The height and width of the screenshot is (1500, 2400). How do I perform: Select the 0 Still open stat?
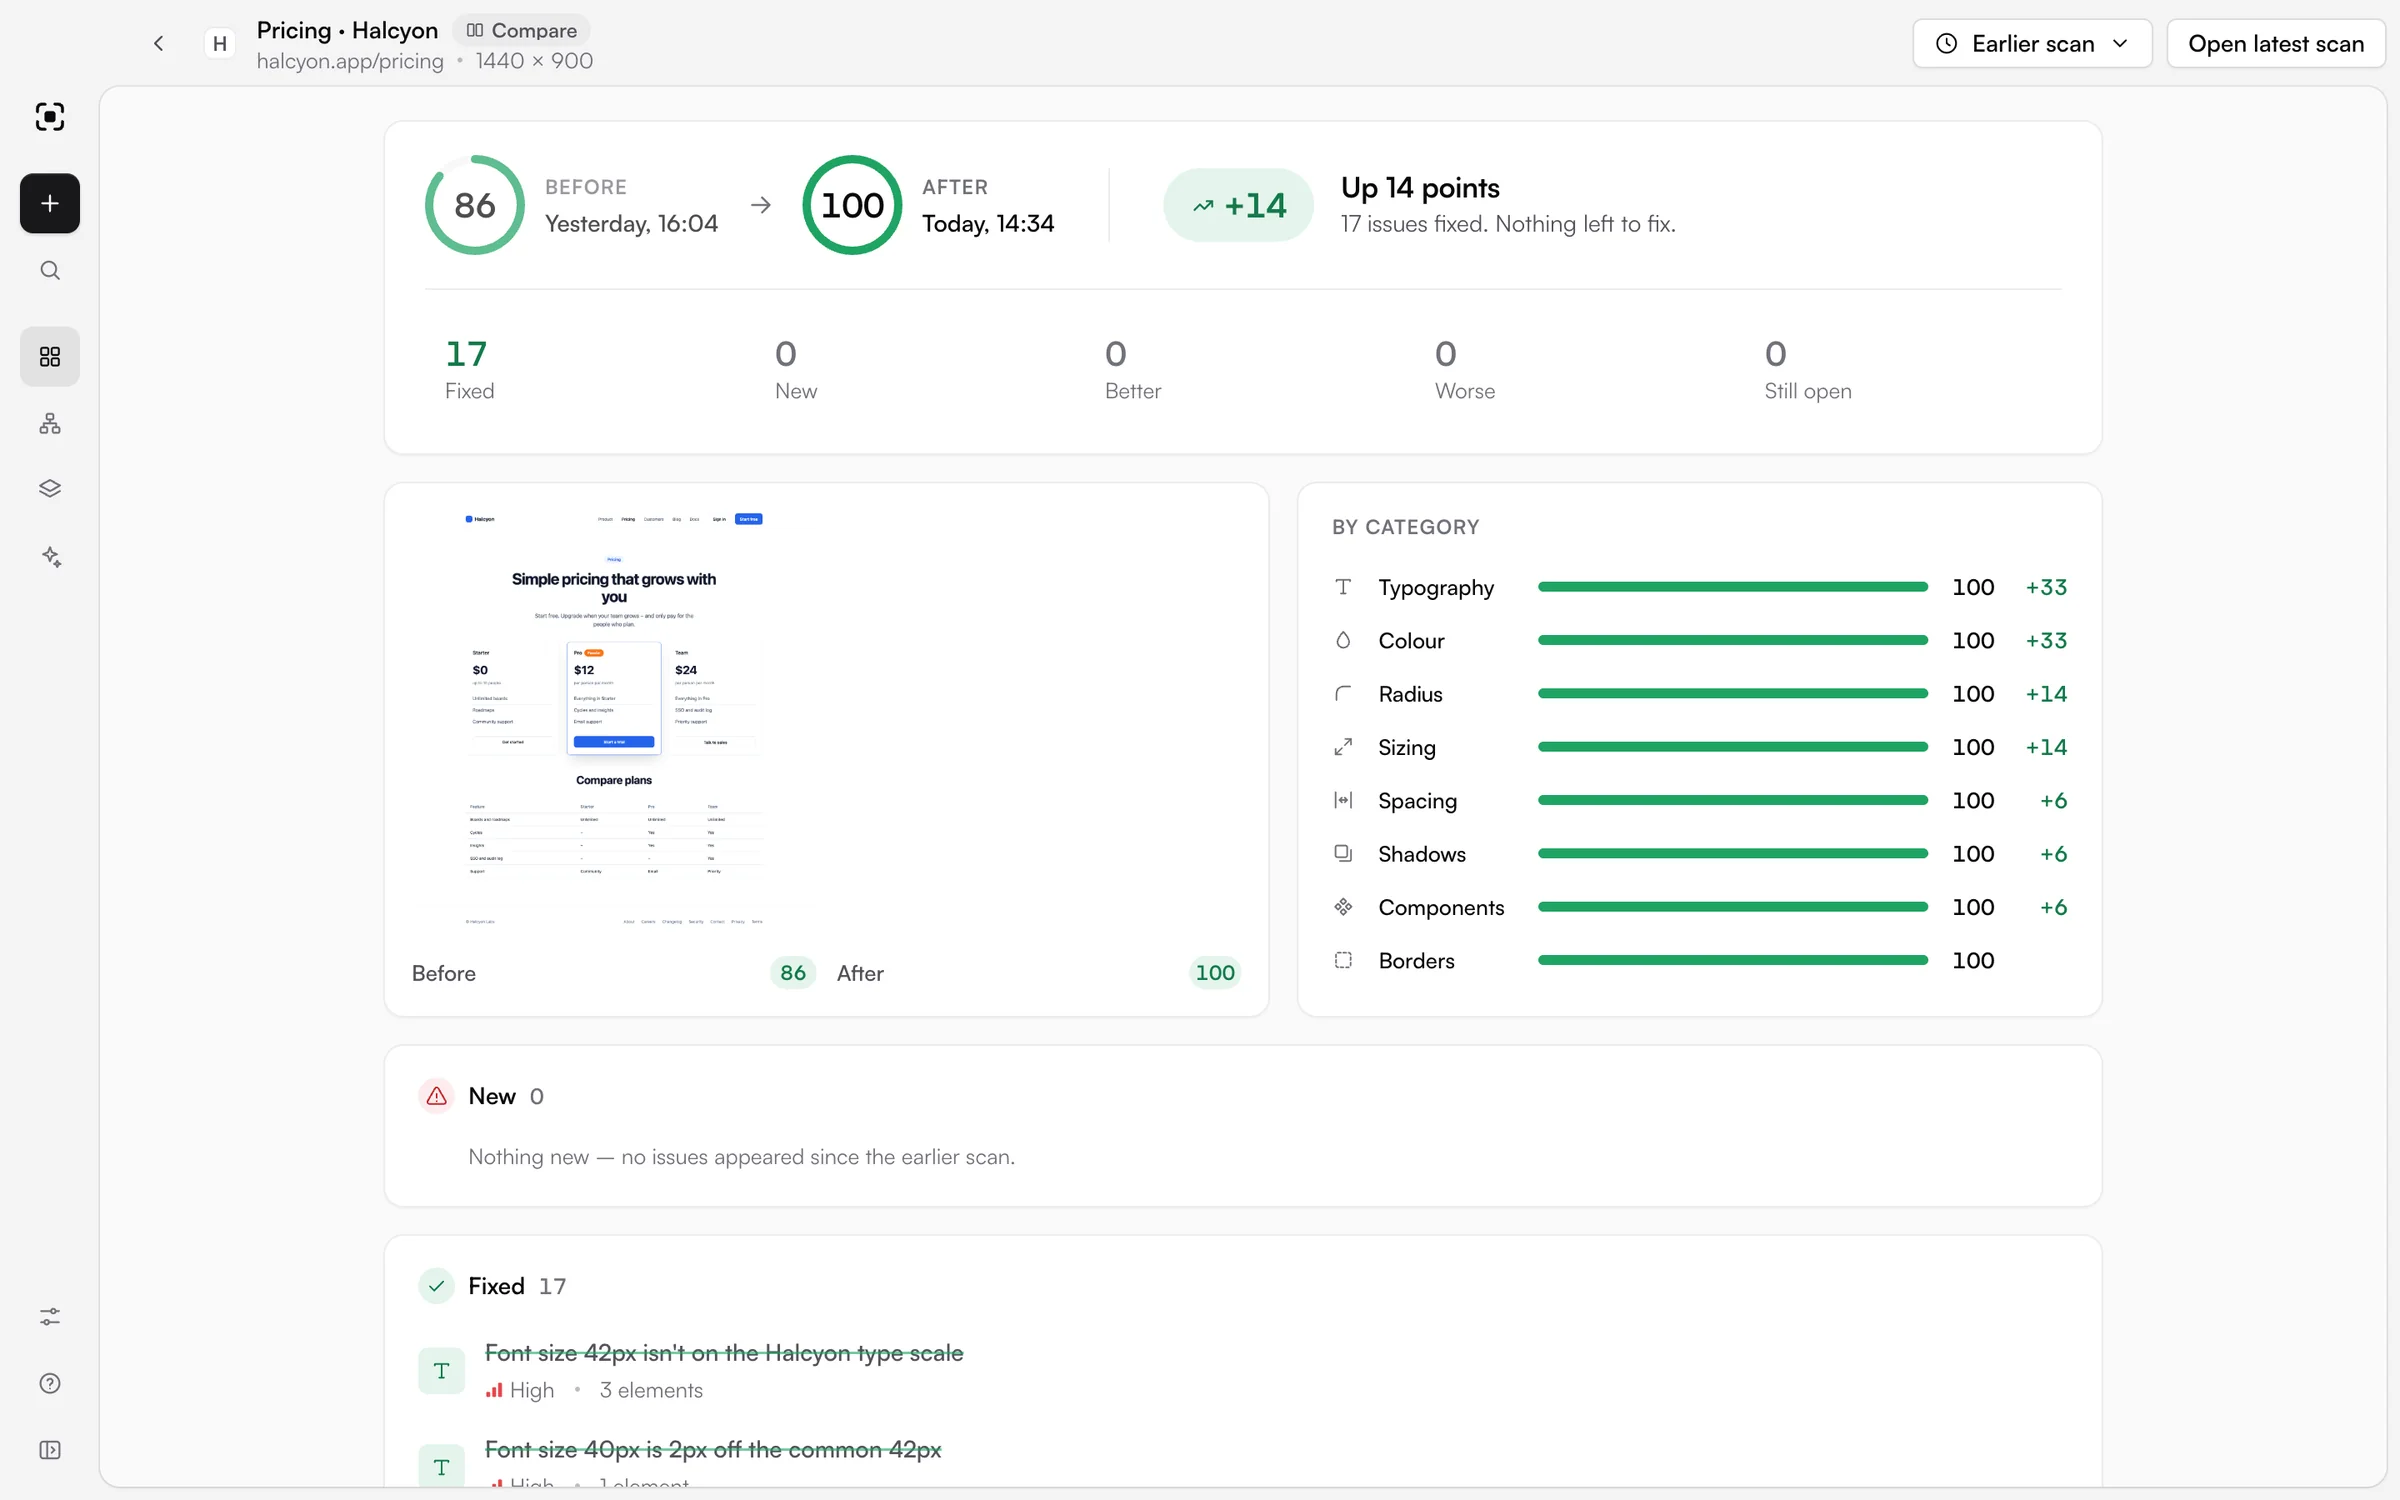pos(1808,369)
